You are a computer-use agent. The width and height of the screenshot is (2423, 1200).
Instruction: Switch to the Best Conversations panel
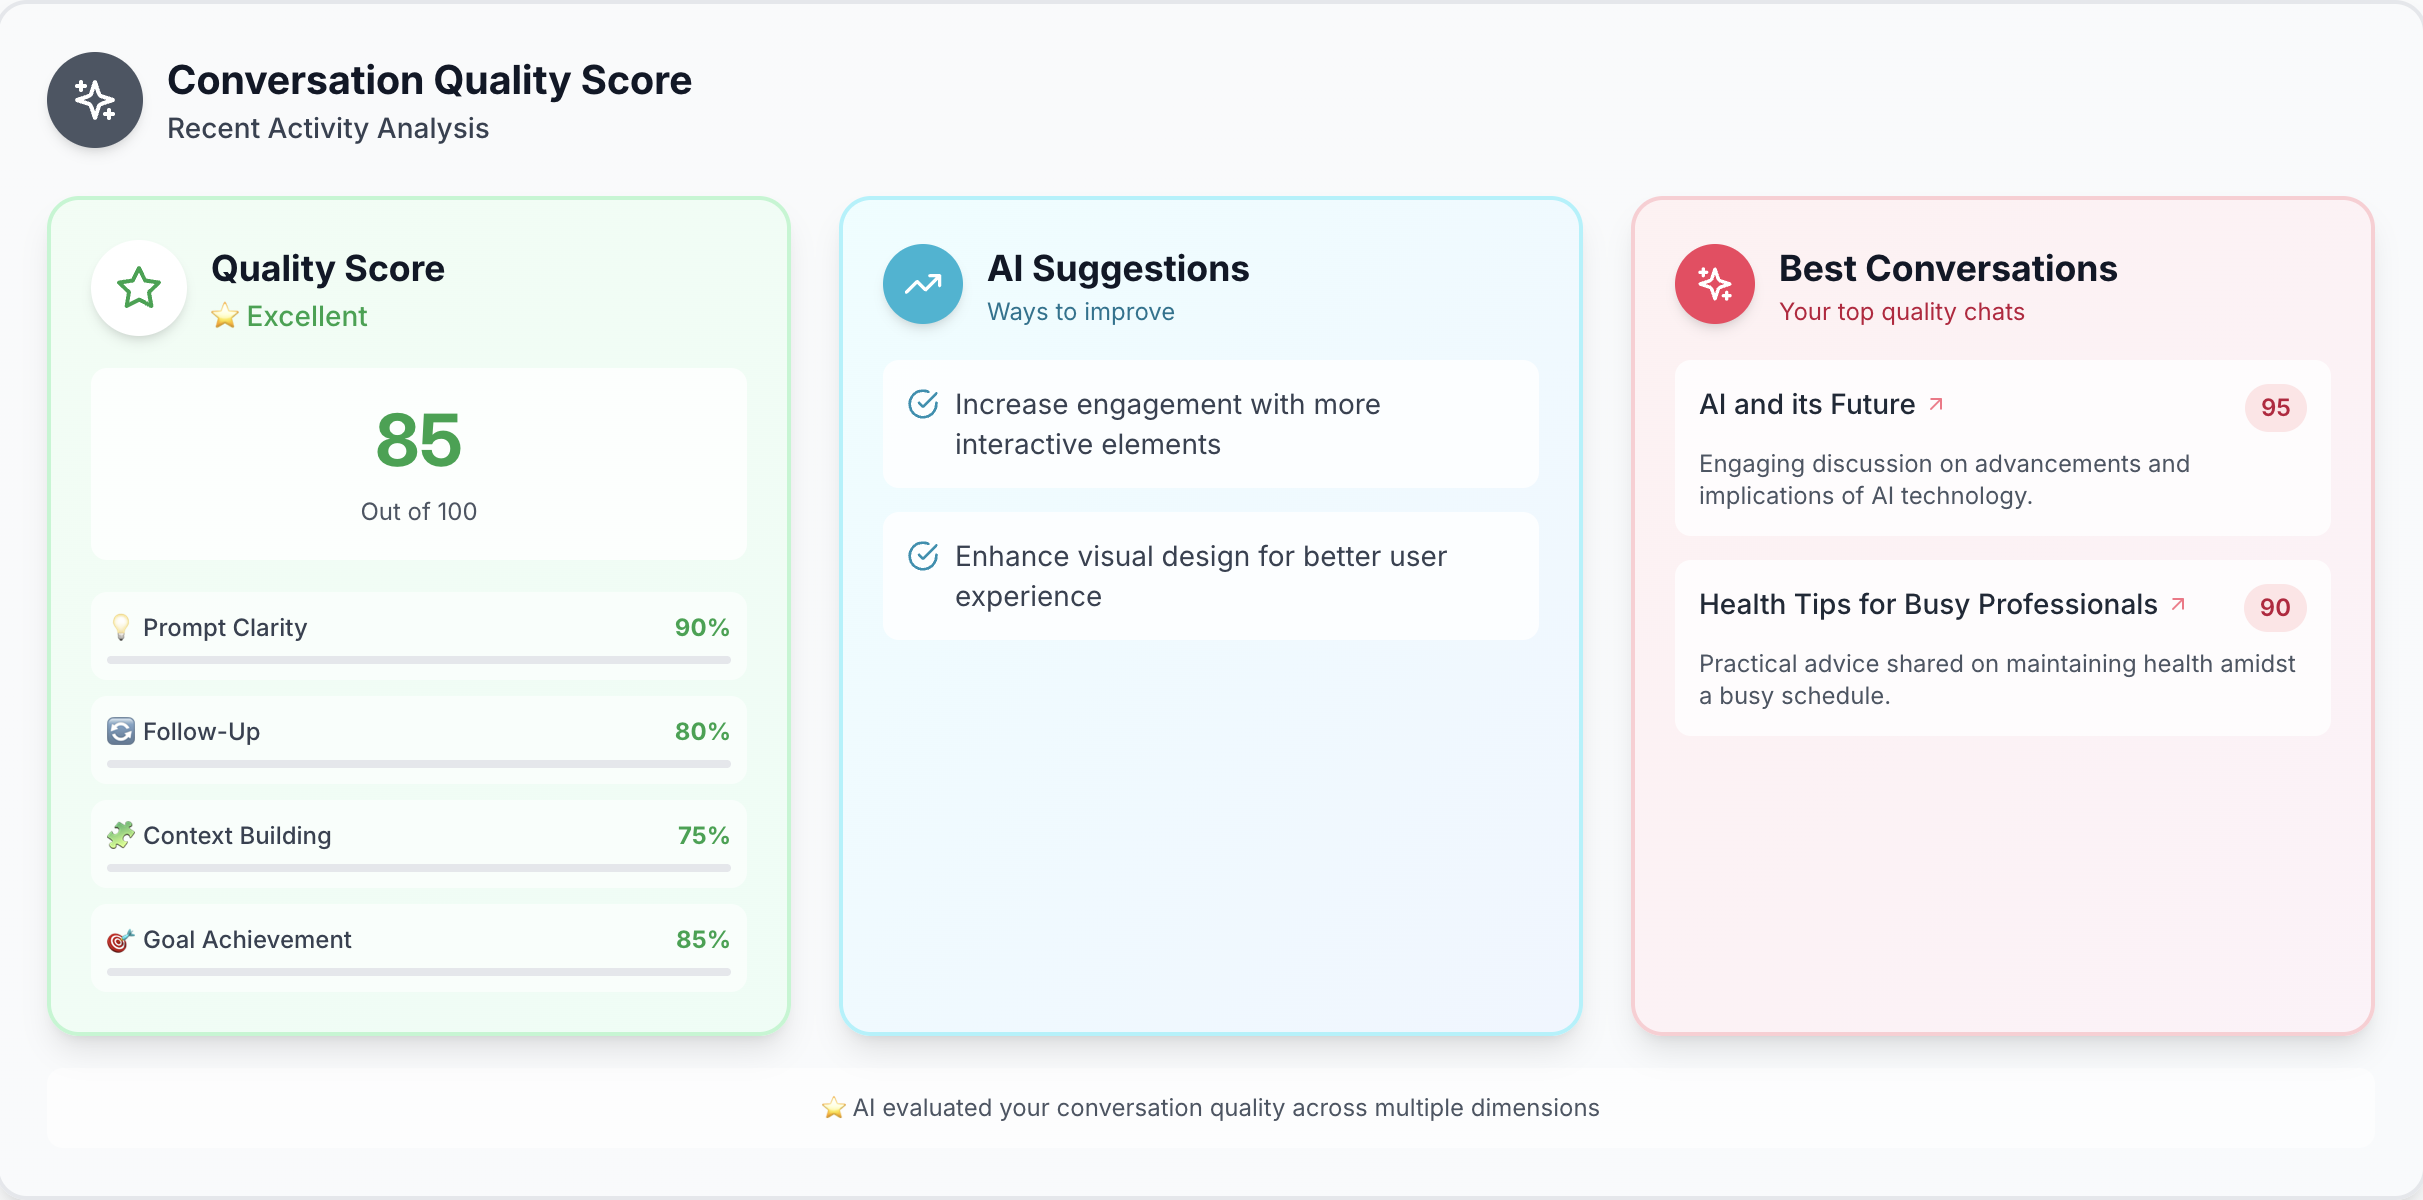(1948, 267)
